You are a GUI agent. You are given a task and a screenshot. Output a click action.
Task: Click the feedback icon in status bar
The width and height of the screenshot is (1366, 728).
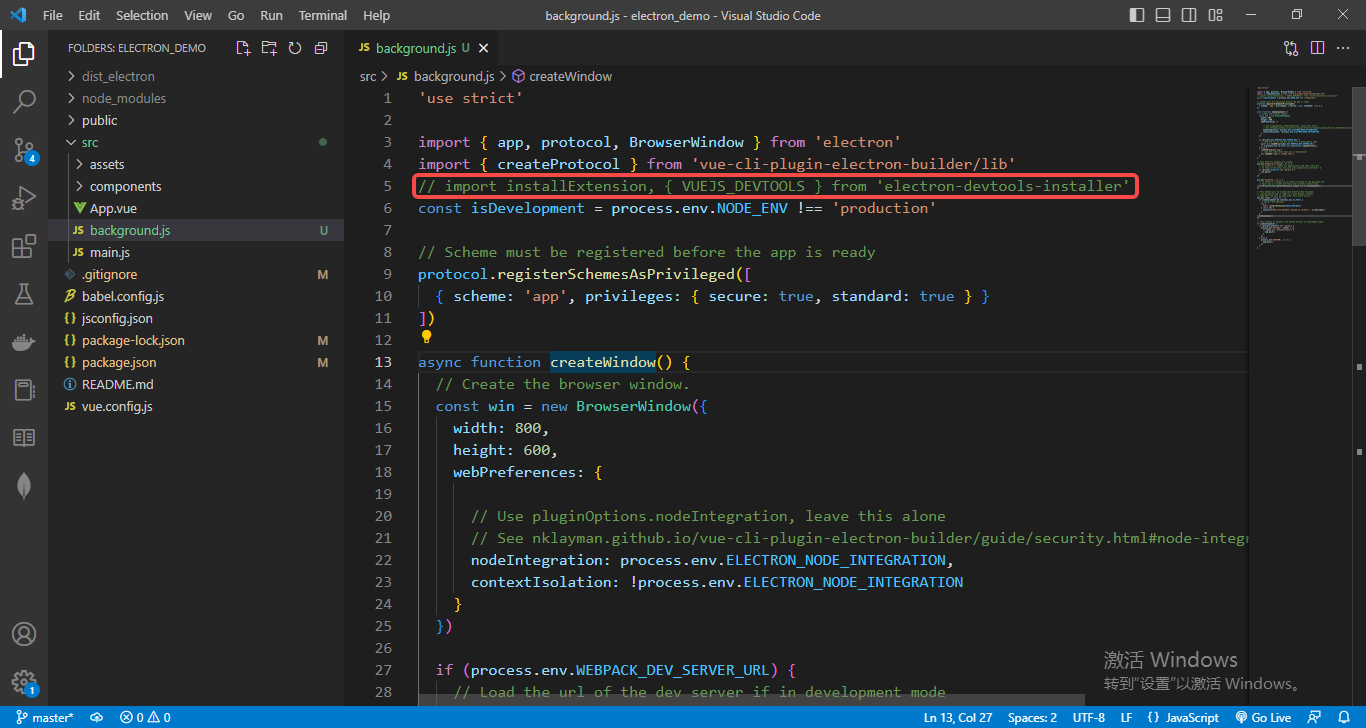click(x=1315, y=717)
